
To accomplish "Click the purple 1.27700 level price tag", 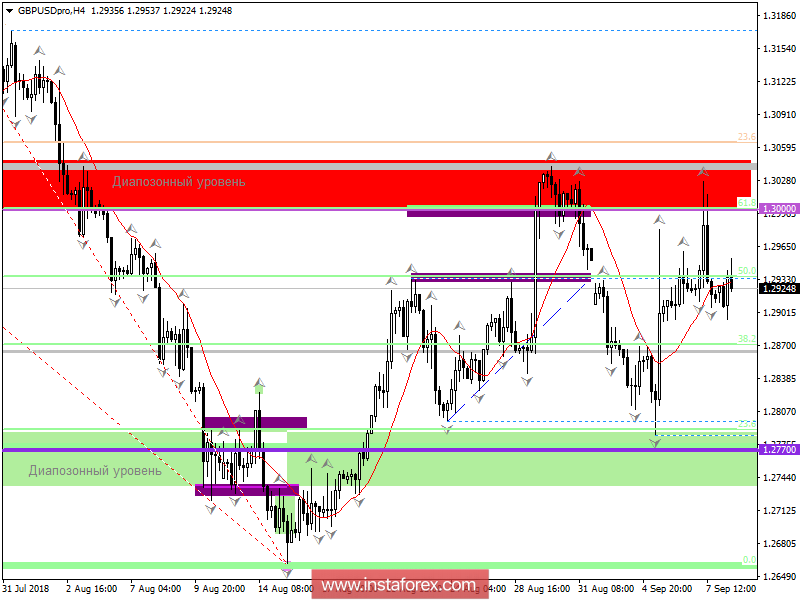I will 779,449.
